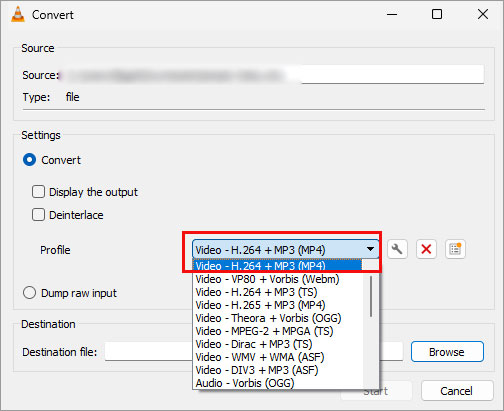This screenshot has height=411, width=504.
Task: Choose Video - VP80 + Vorbis (Webm) profile
Action: point(278,279)
